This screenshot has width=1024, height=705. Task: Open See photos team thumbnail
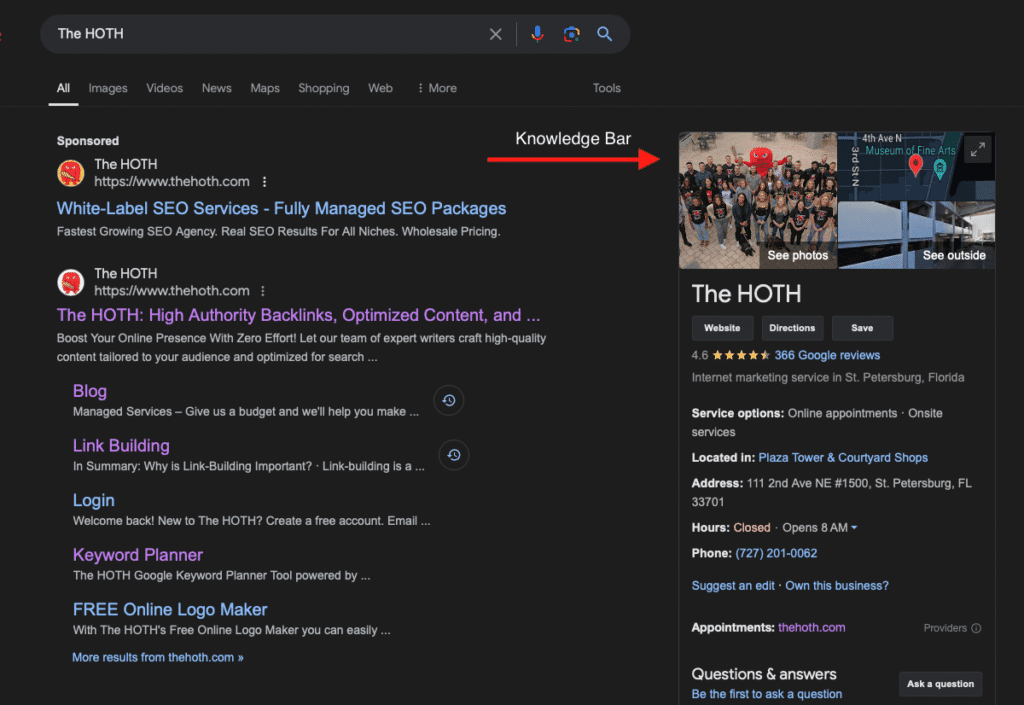(x=757, y=200)
